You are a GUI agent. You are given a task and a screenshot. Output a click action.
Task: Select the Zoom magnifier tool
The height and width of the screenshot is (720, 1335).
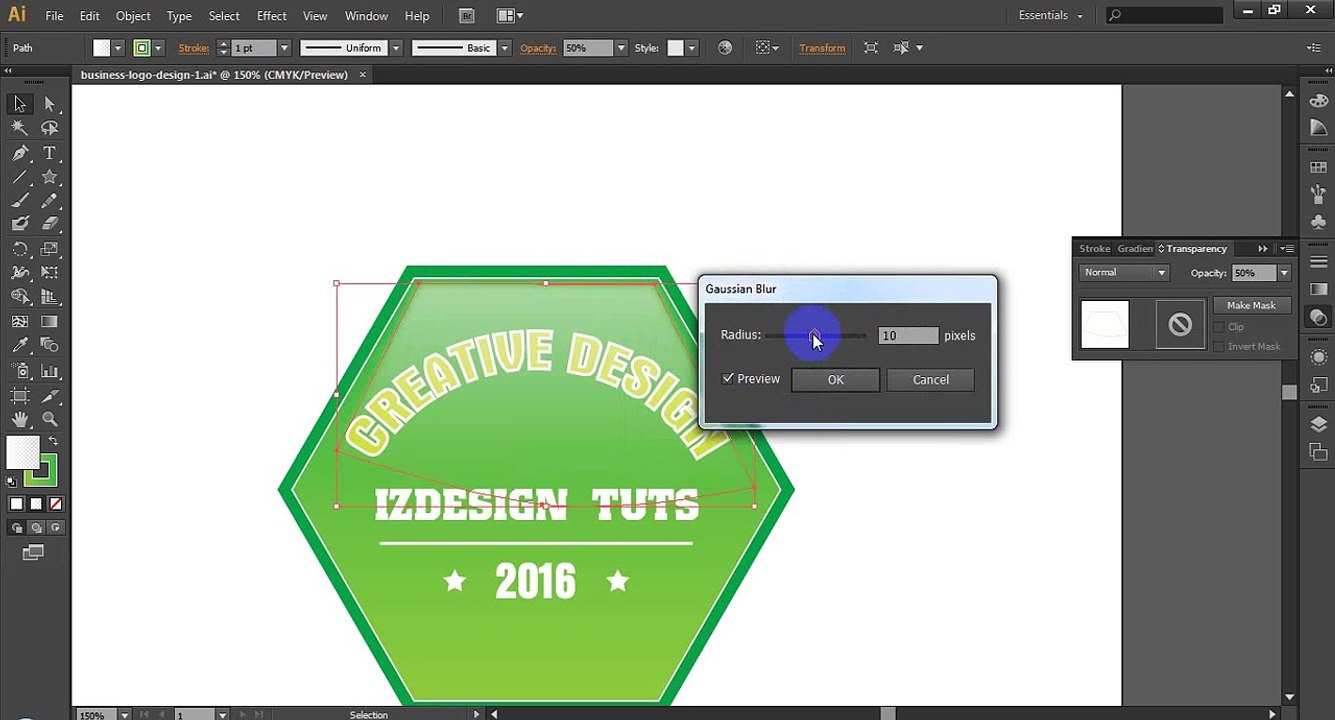[x=49, y=420]
